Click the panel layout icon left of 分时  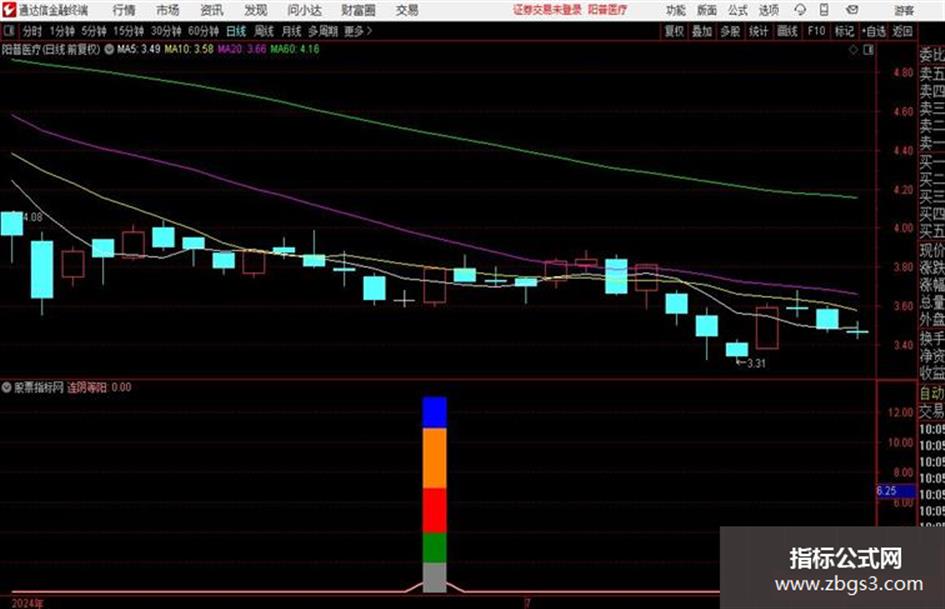tap(8, 31)
